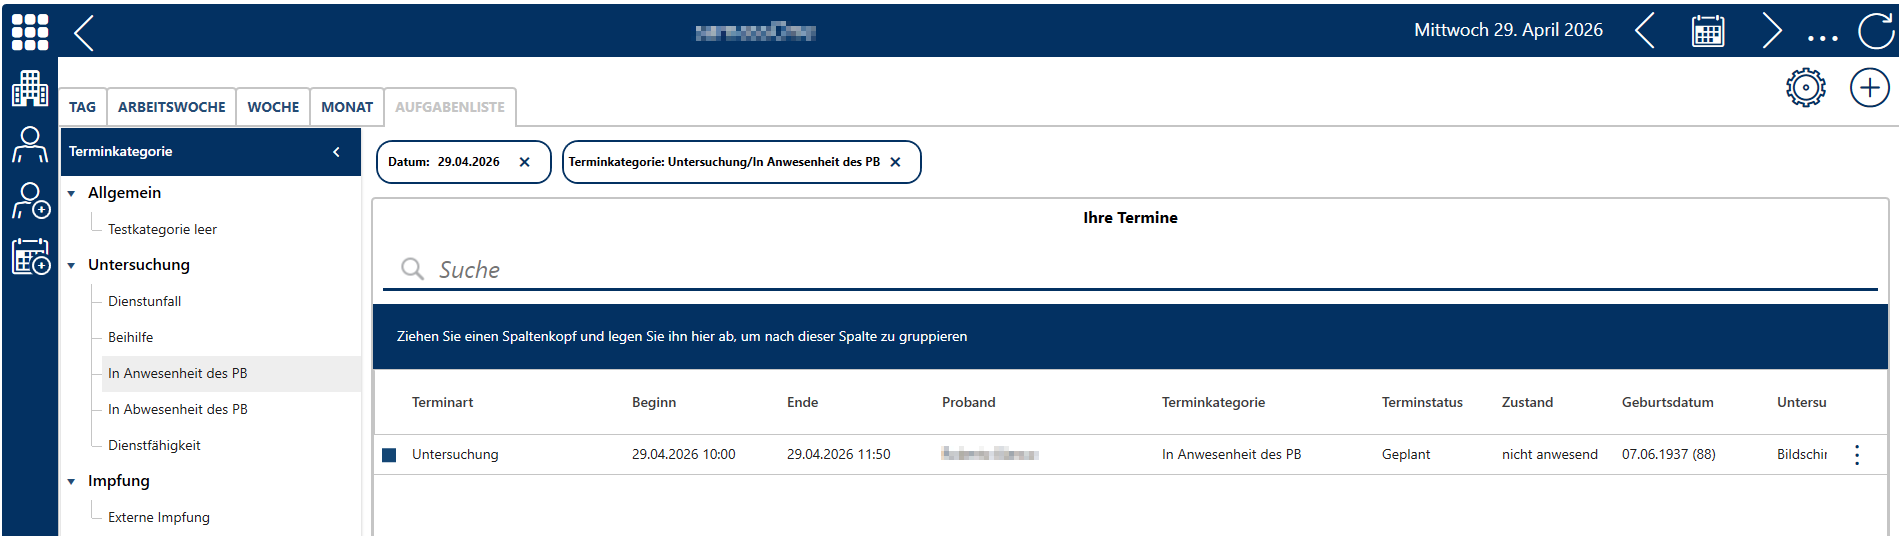Collapse the Allgemein tree group

coord(71,193)
